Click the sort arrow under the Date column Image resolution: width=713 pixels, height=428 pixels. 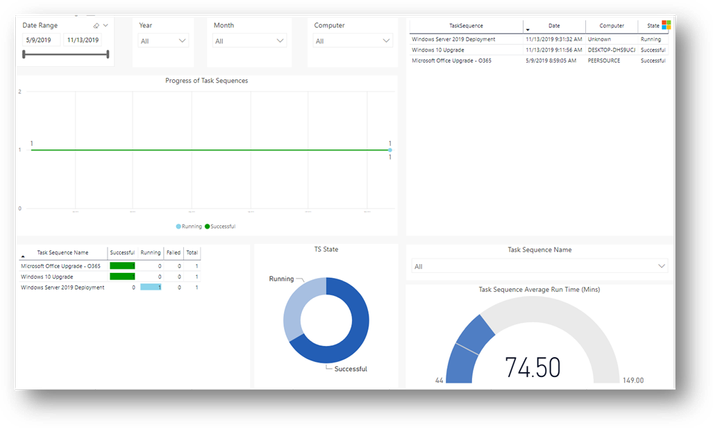(528, 30)
